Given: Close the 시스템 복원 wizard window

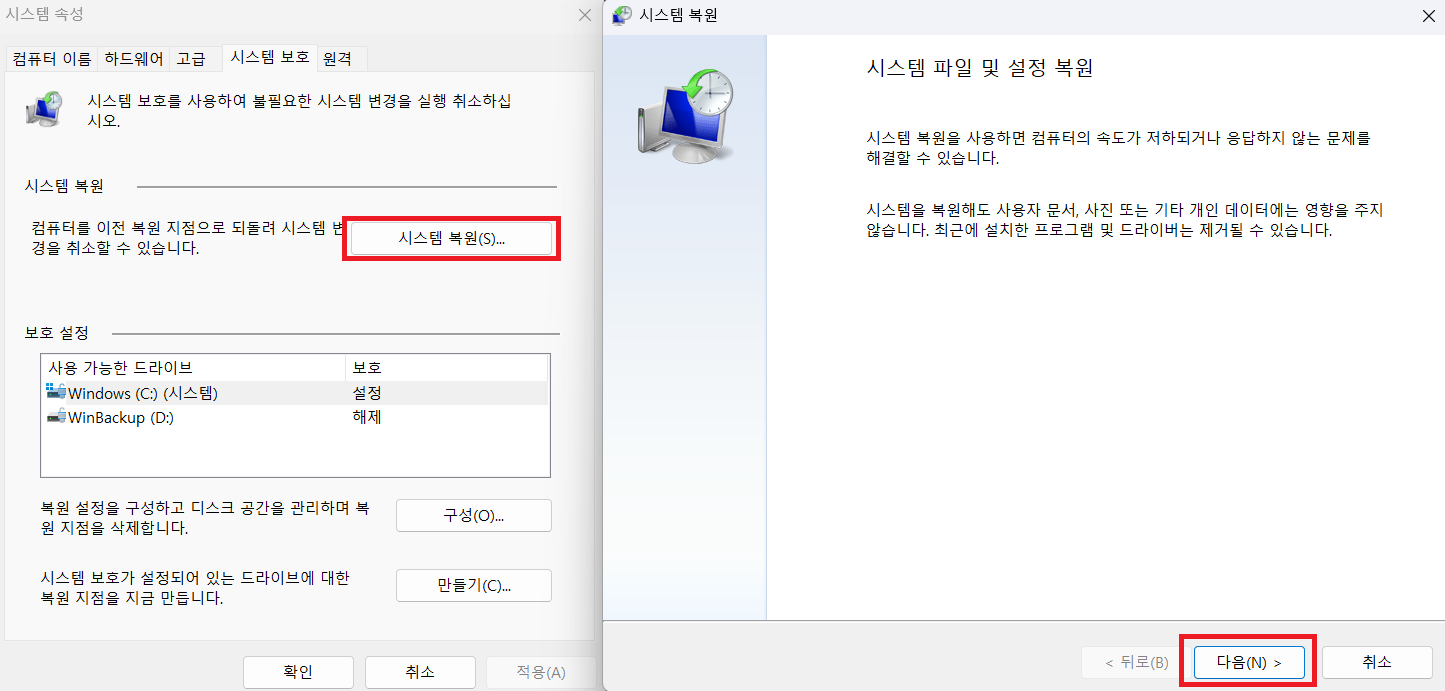Looking at the screenshot, I should point(1428,15).
